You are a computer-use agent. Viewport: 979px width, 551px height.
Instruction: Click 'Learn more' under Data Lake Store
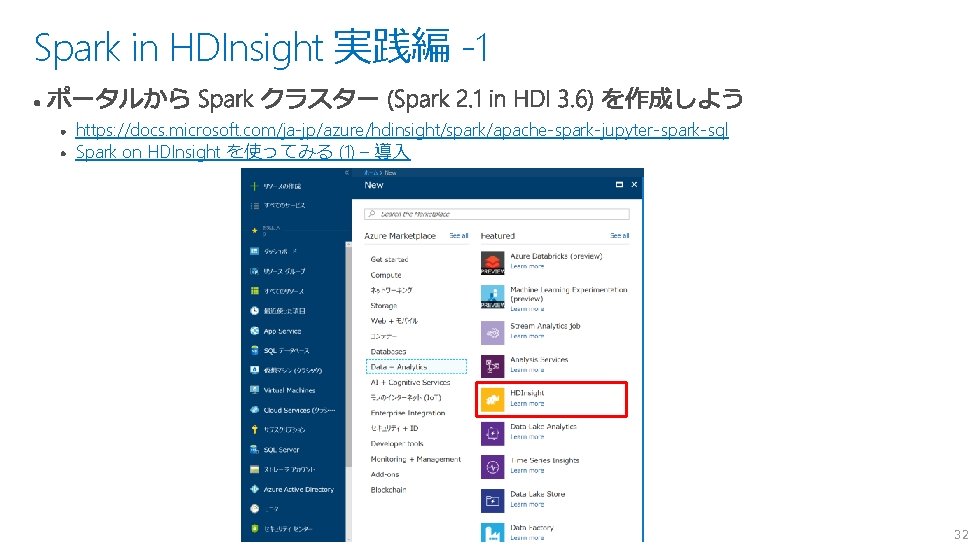pyautogui.click(x=527, y=504)
